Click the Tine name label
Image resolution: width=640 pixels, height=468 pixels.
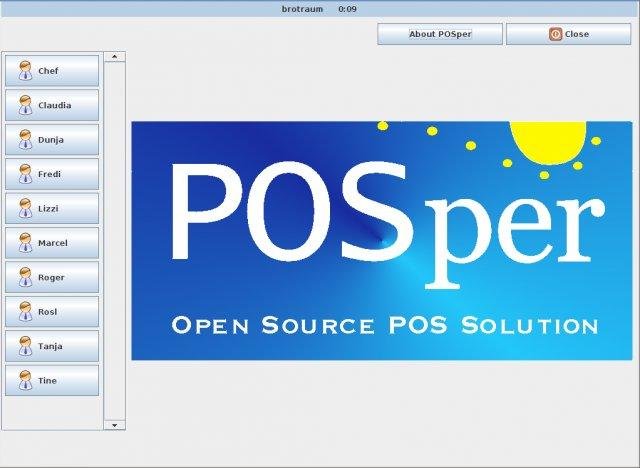coord(47,381)
